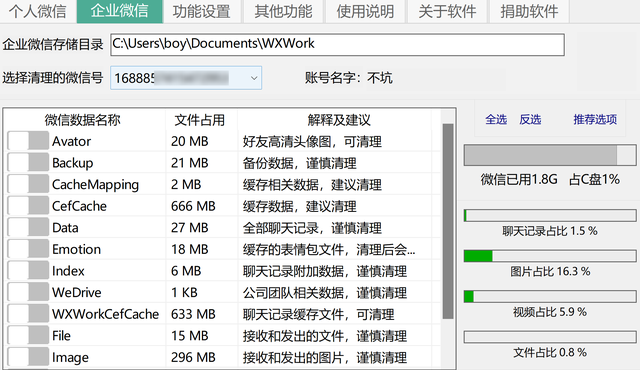Switch on the Emotion toggle
The height and width of the screenshot is (370, 640).
click(x=28, y=249)
